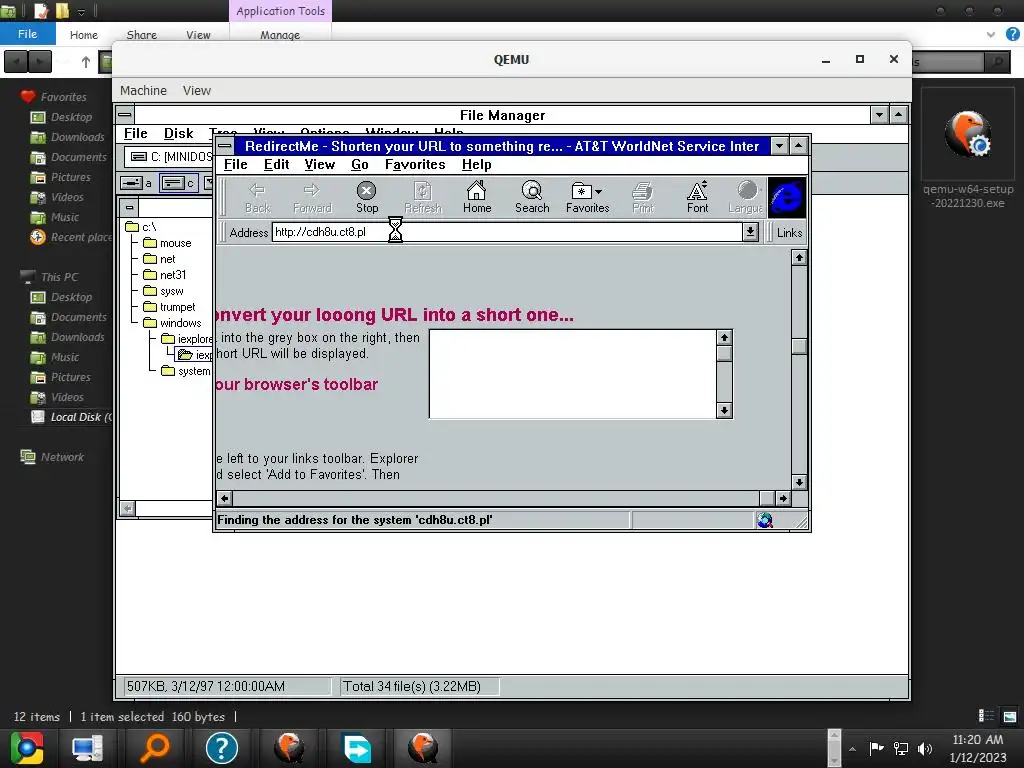Open Downloads under Favorites in sidebar
Viewport: 1024px width, 768px height.
tap(68, 137)
